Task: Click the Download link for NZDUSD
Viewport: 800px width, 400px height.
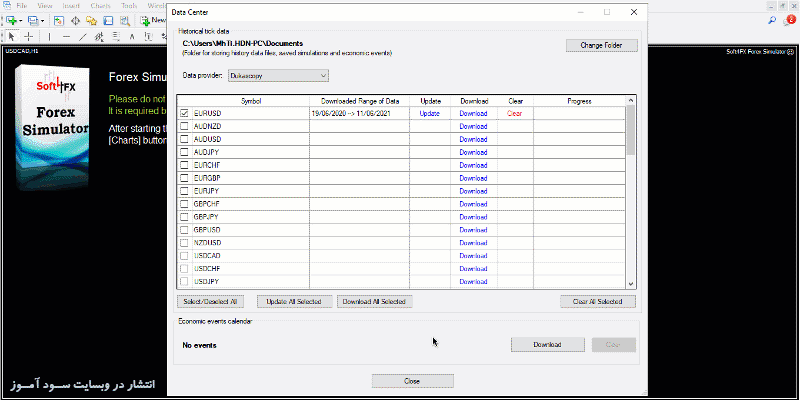Action: click(x=473, y=243)
